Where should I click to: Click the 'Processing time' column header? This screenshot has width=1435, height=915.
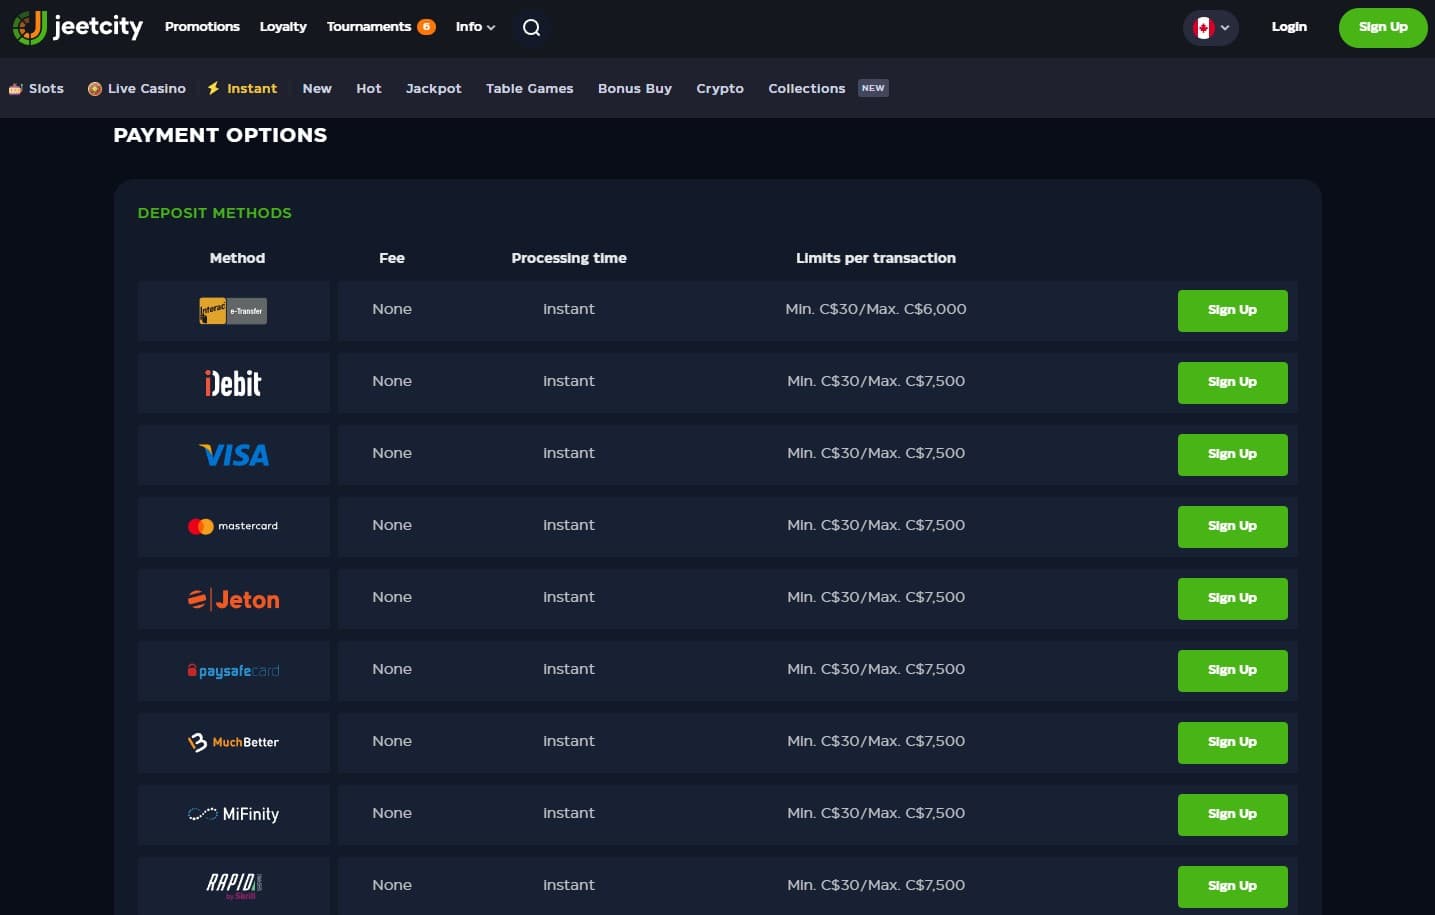click(569, 258)
